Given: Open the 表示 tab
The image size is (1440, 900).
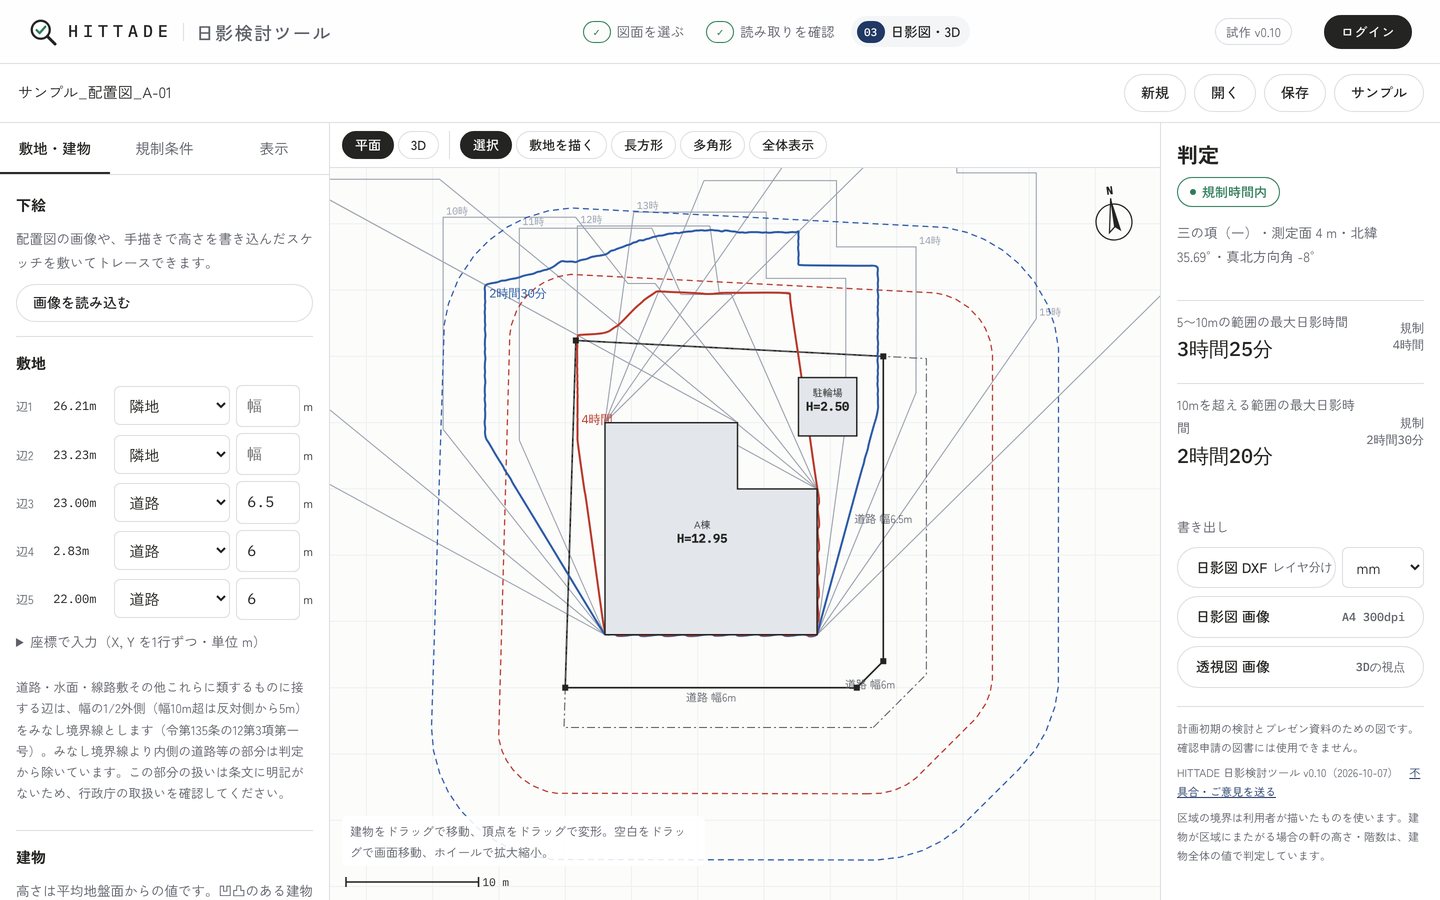Looking at the screenshot, I should [274, 149].
